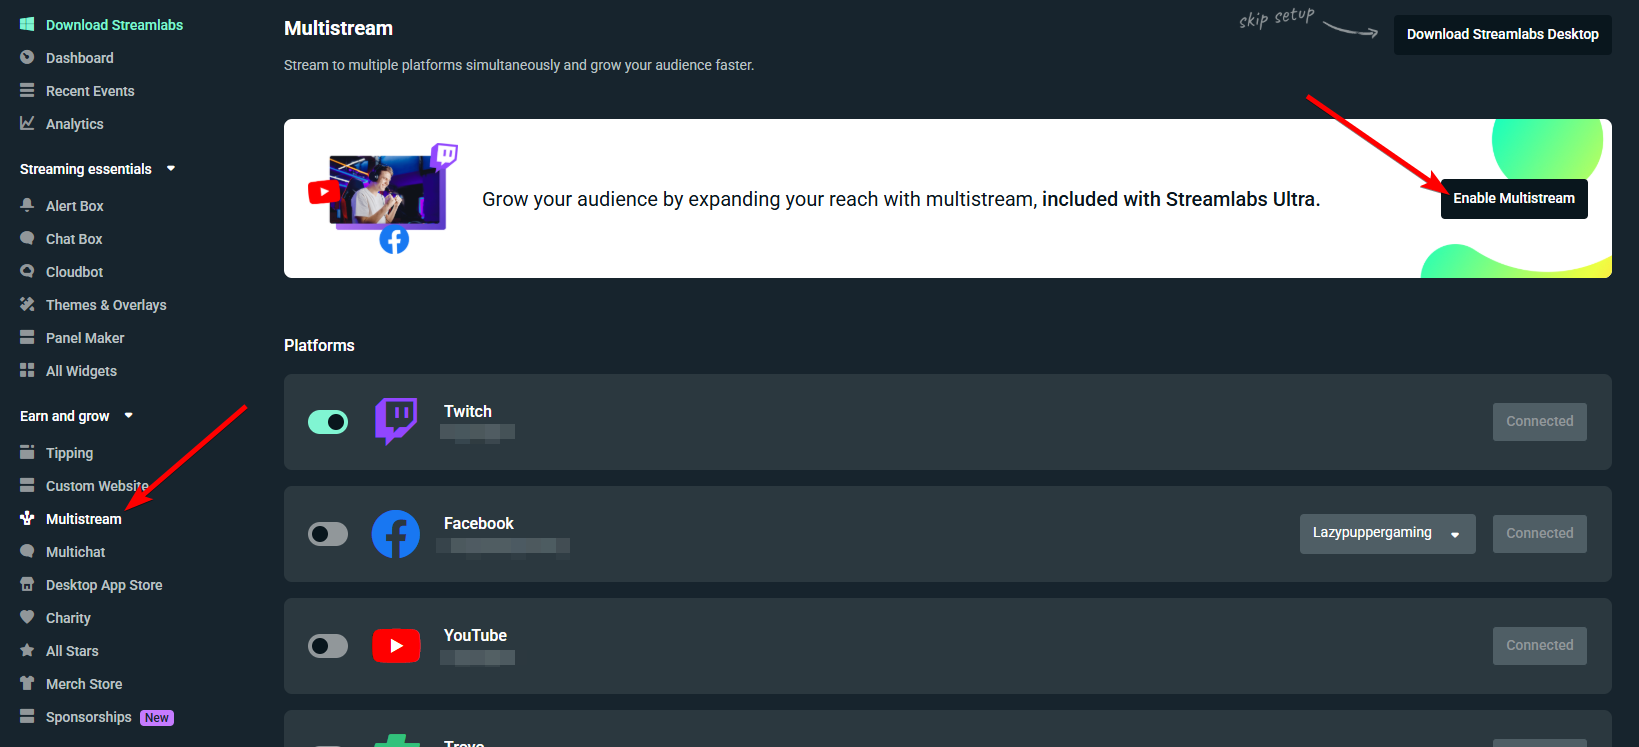The width and height of the screenshot is (1639, 747).
Task: Open Multichat in the sidebar
Action: coord(75,552)
